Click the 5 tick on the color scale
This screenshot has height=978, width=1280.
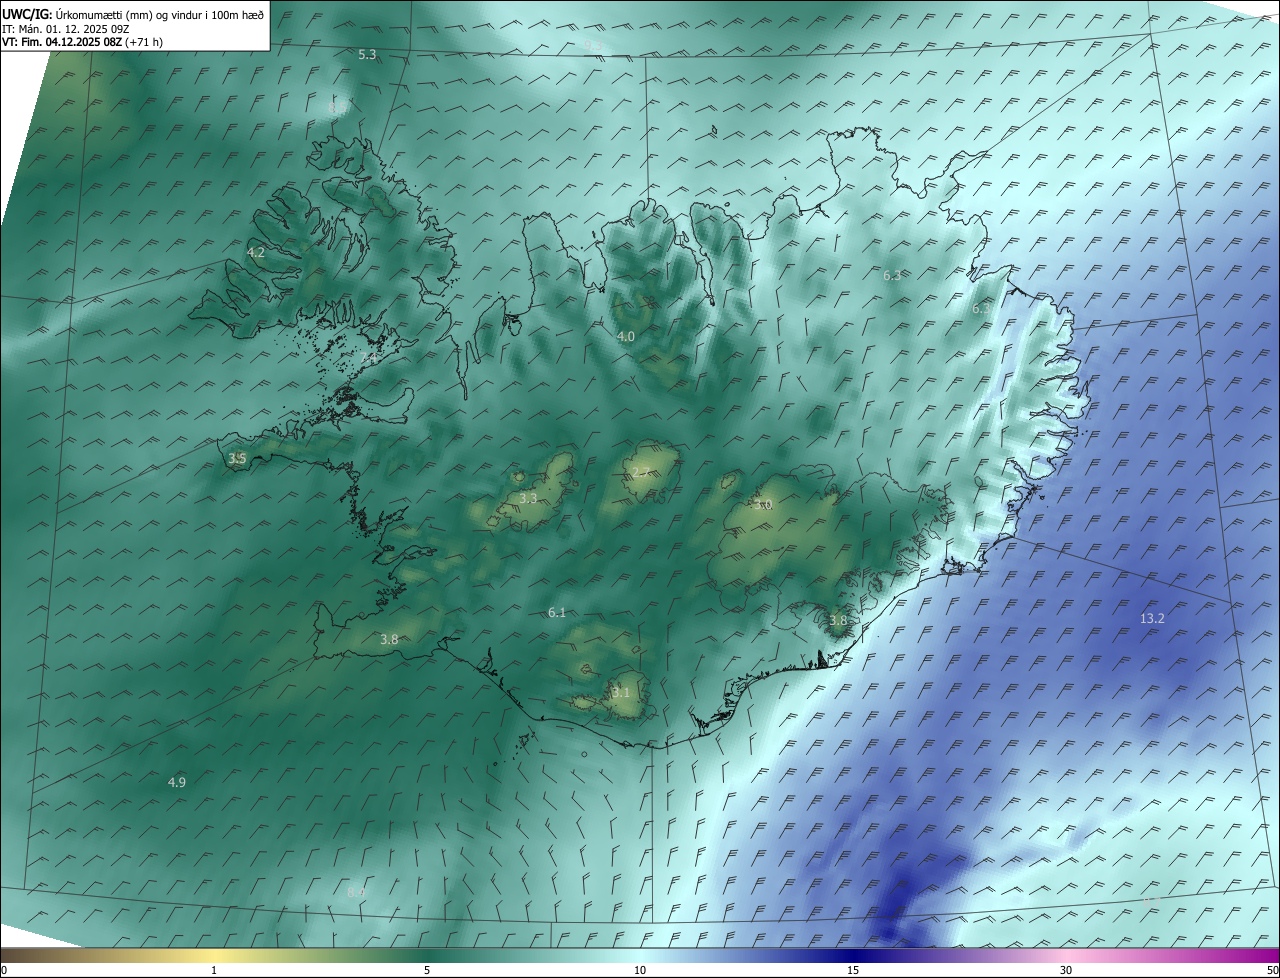click(x=427, y=971)
